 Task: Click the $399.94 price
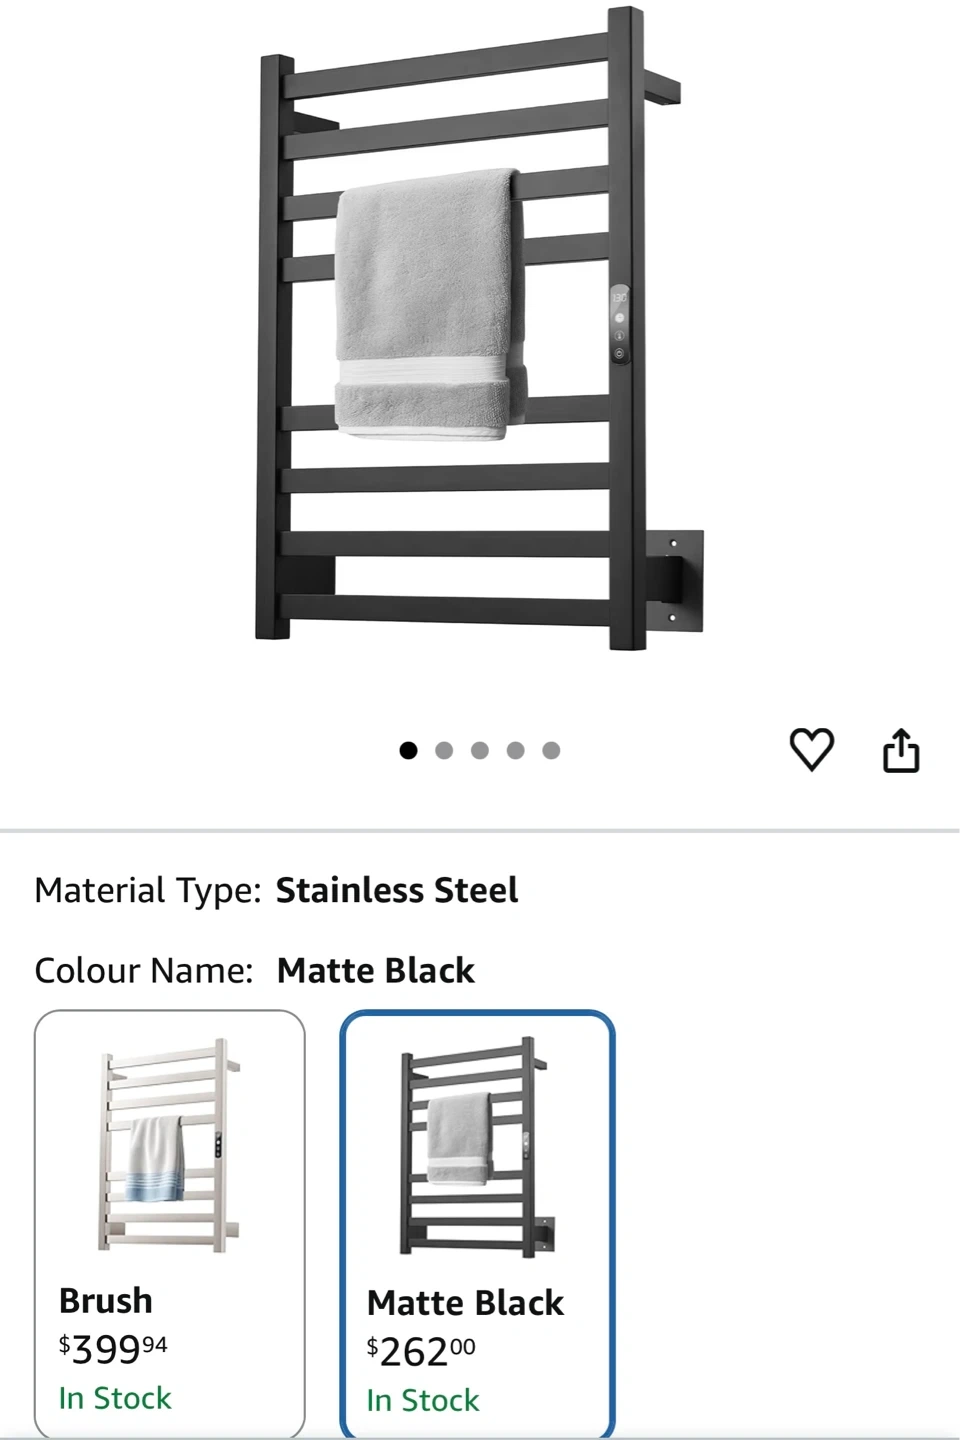[113, 1350]
